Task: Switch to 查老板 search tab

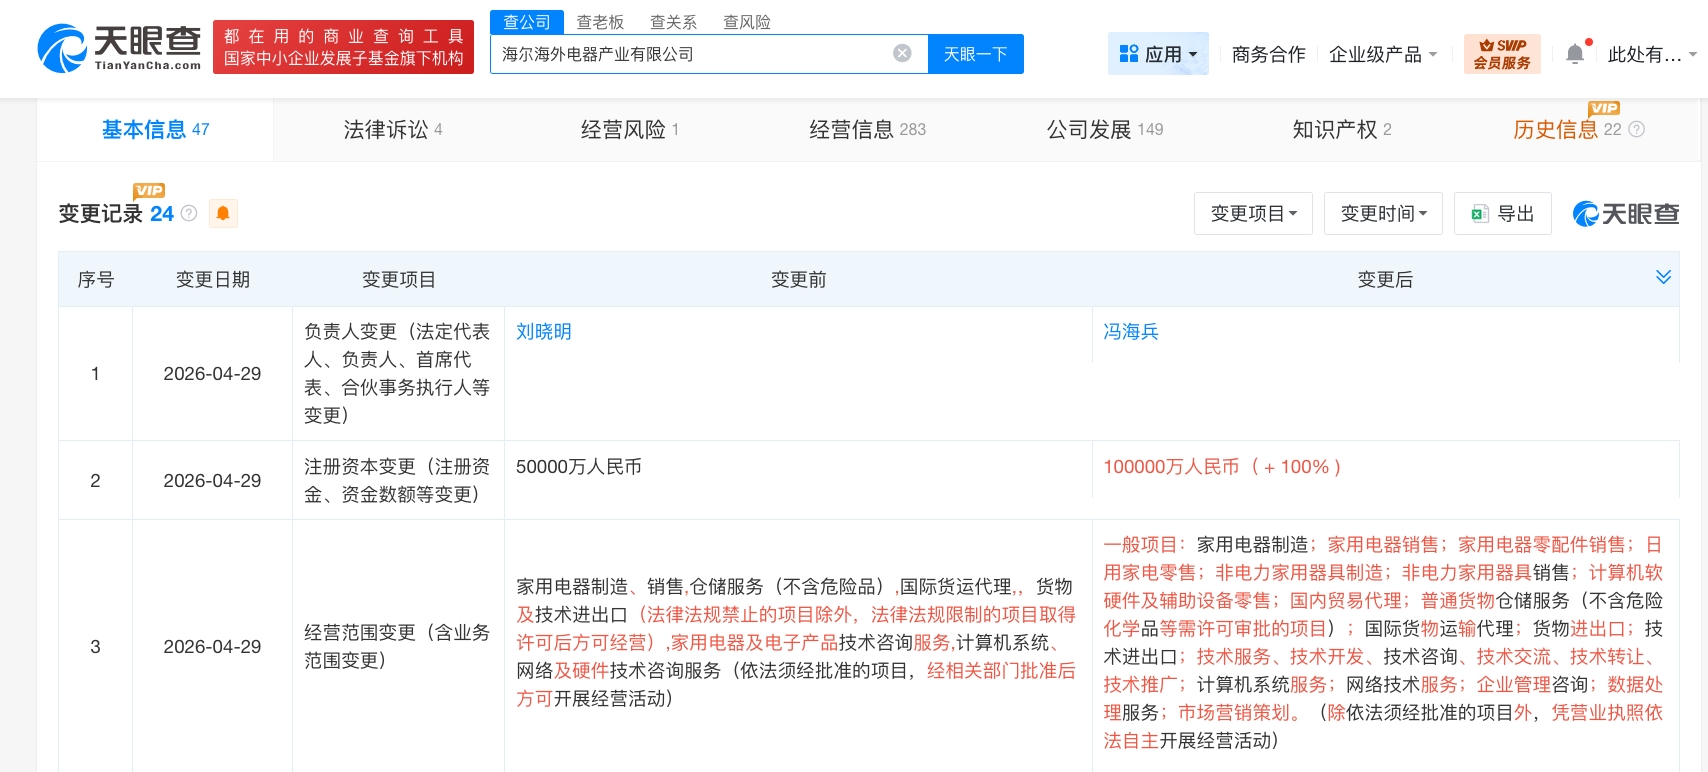Action: [600, 22]
